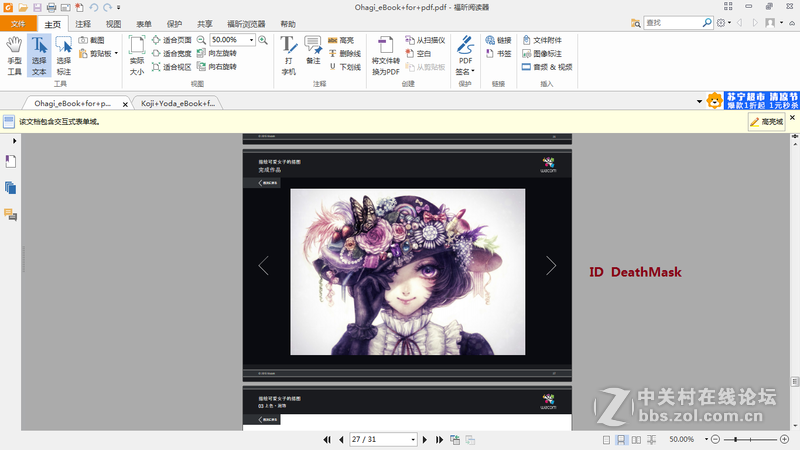Open the ribbon 50.00% zoom dropdown
The width and height of the screenshot is (800, 450).
(252, 40)
